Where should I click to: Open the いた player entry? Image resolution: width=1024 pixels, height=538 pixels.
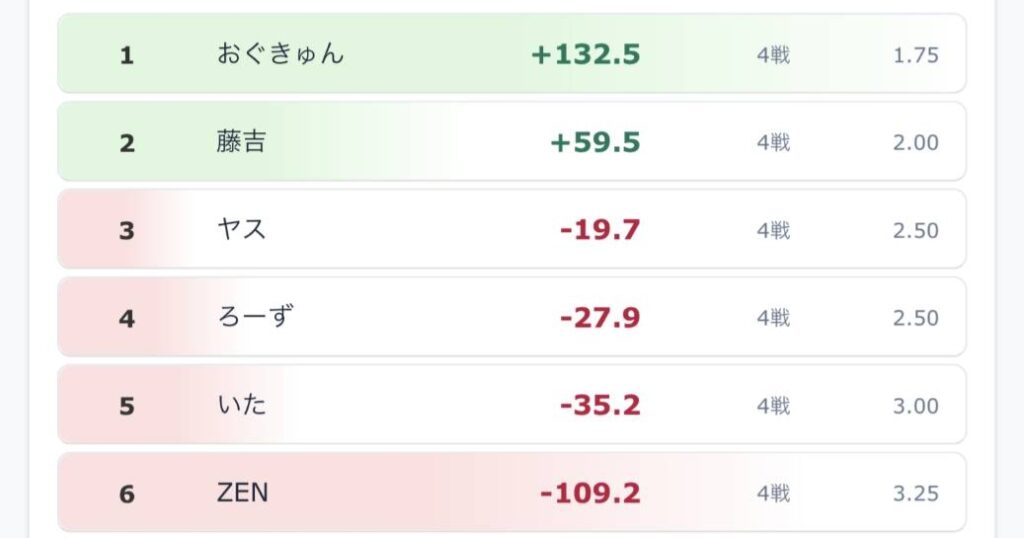click(x=241, y=405)
